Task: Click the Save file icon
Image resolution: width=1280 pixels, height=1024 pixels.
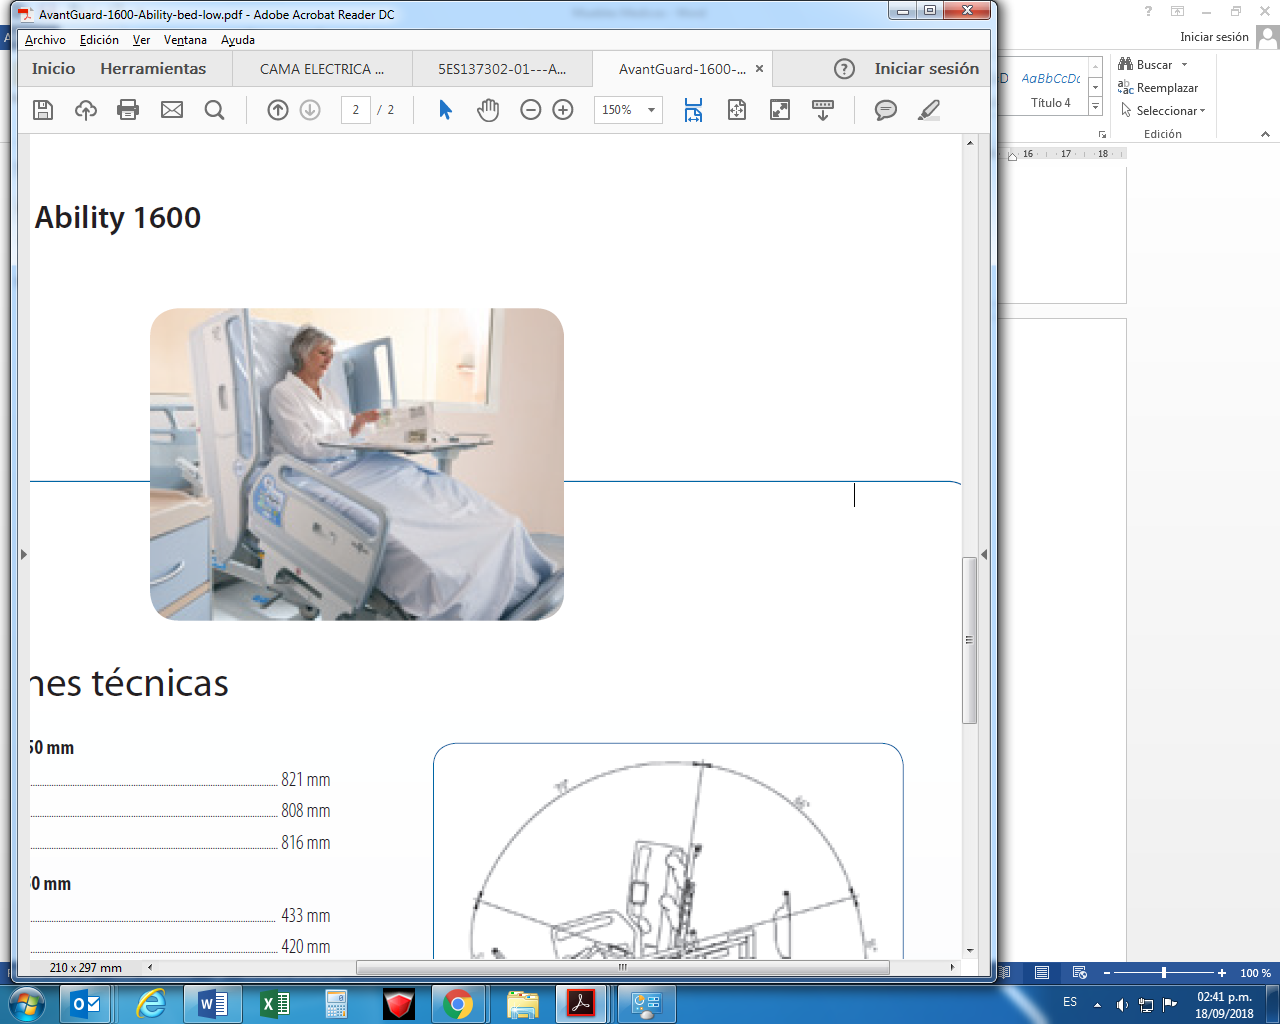Action: 43,110
